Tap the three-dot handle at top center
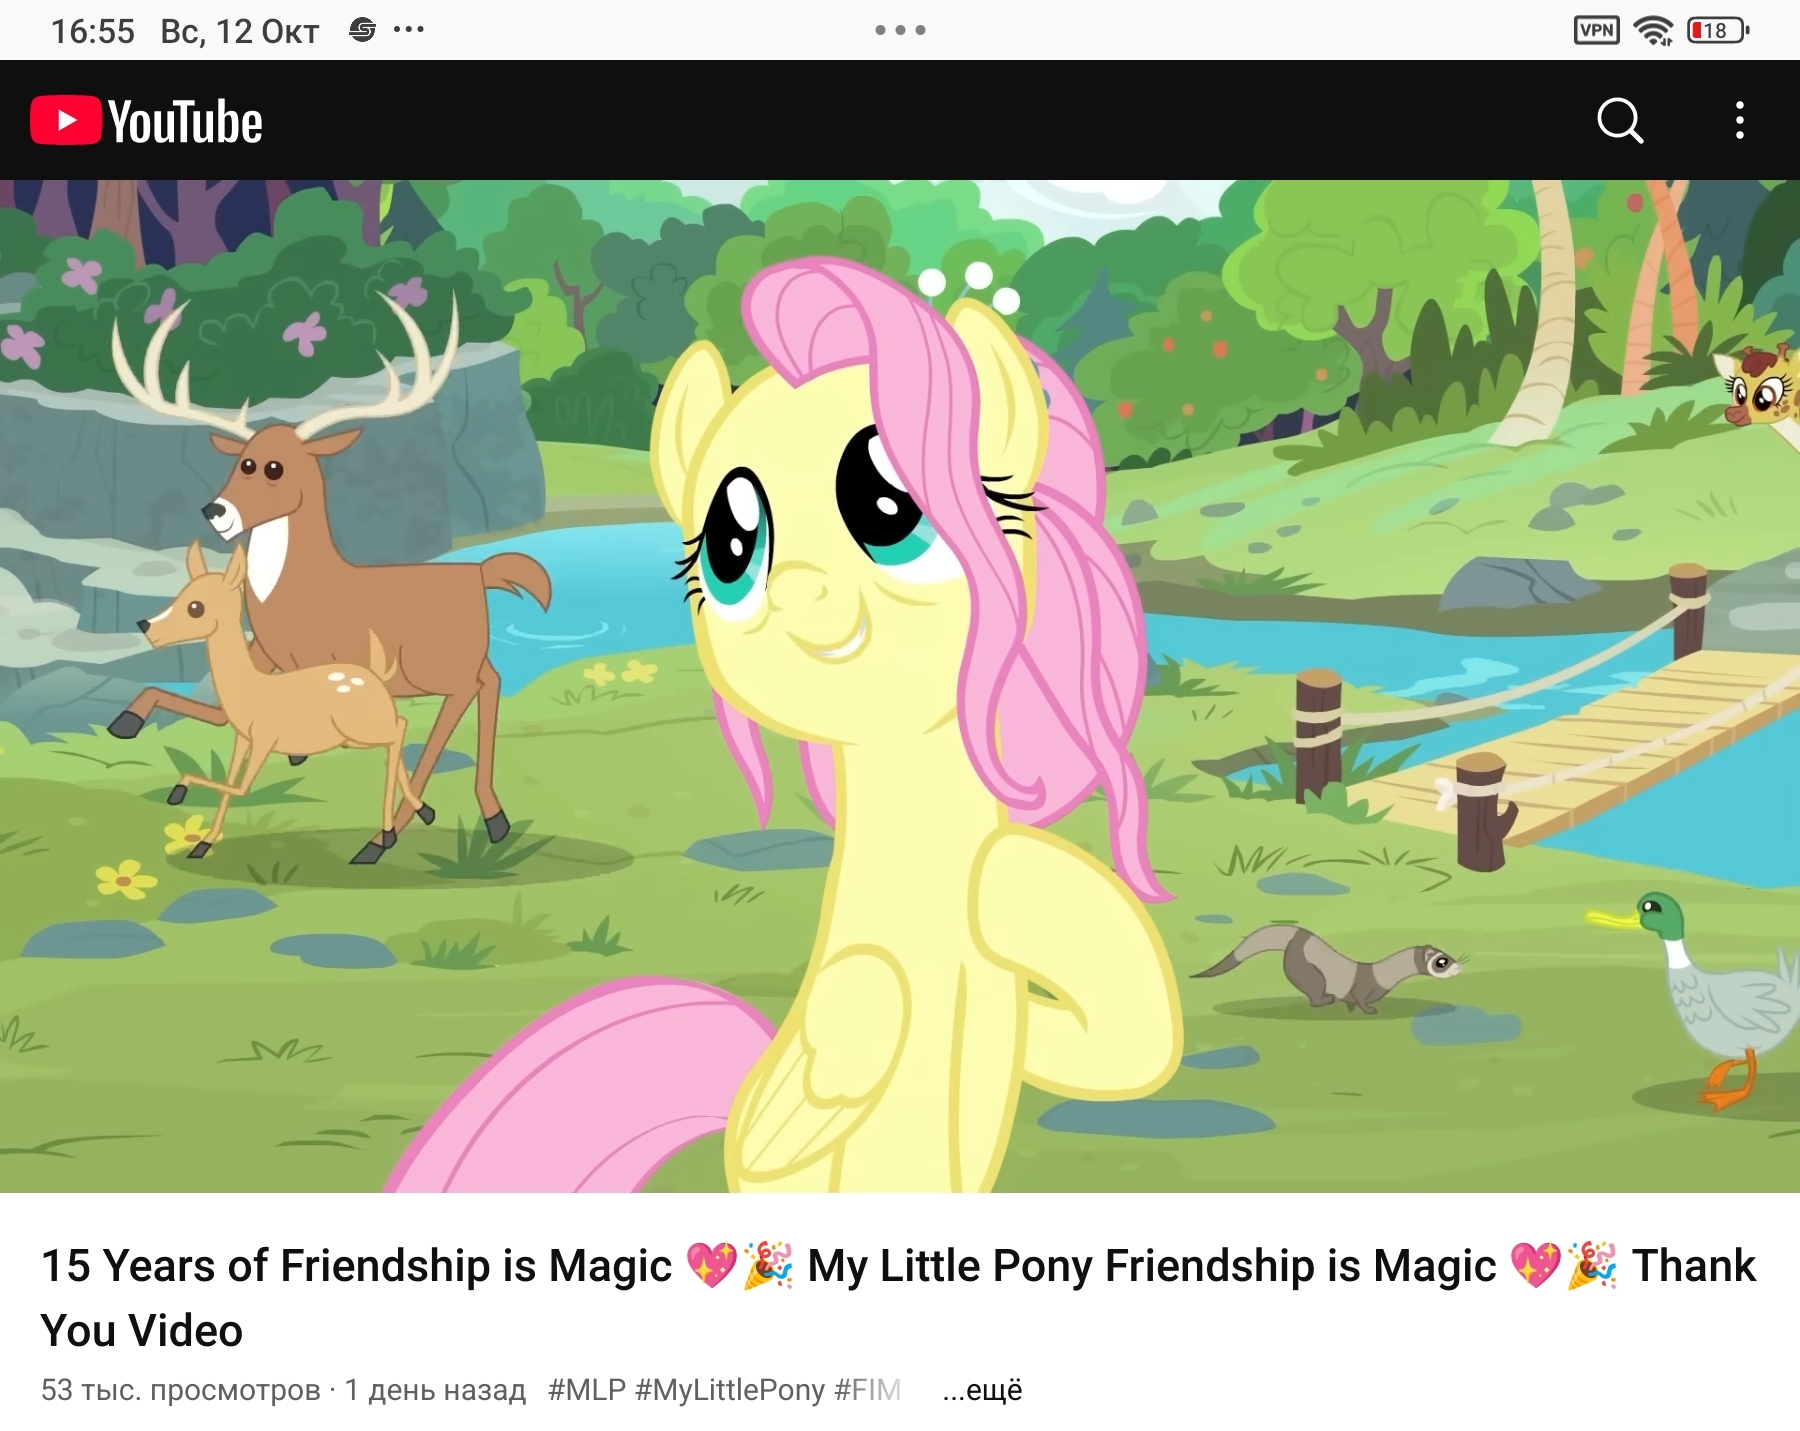Viewport: 1800px width, 1431px height. 900,30
